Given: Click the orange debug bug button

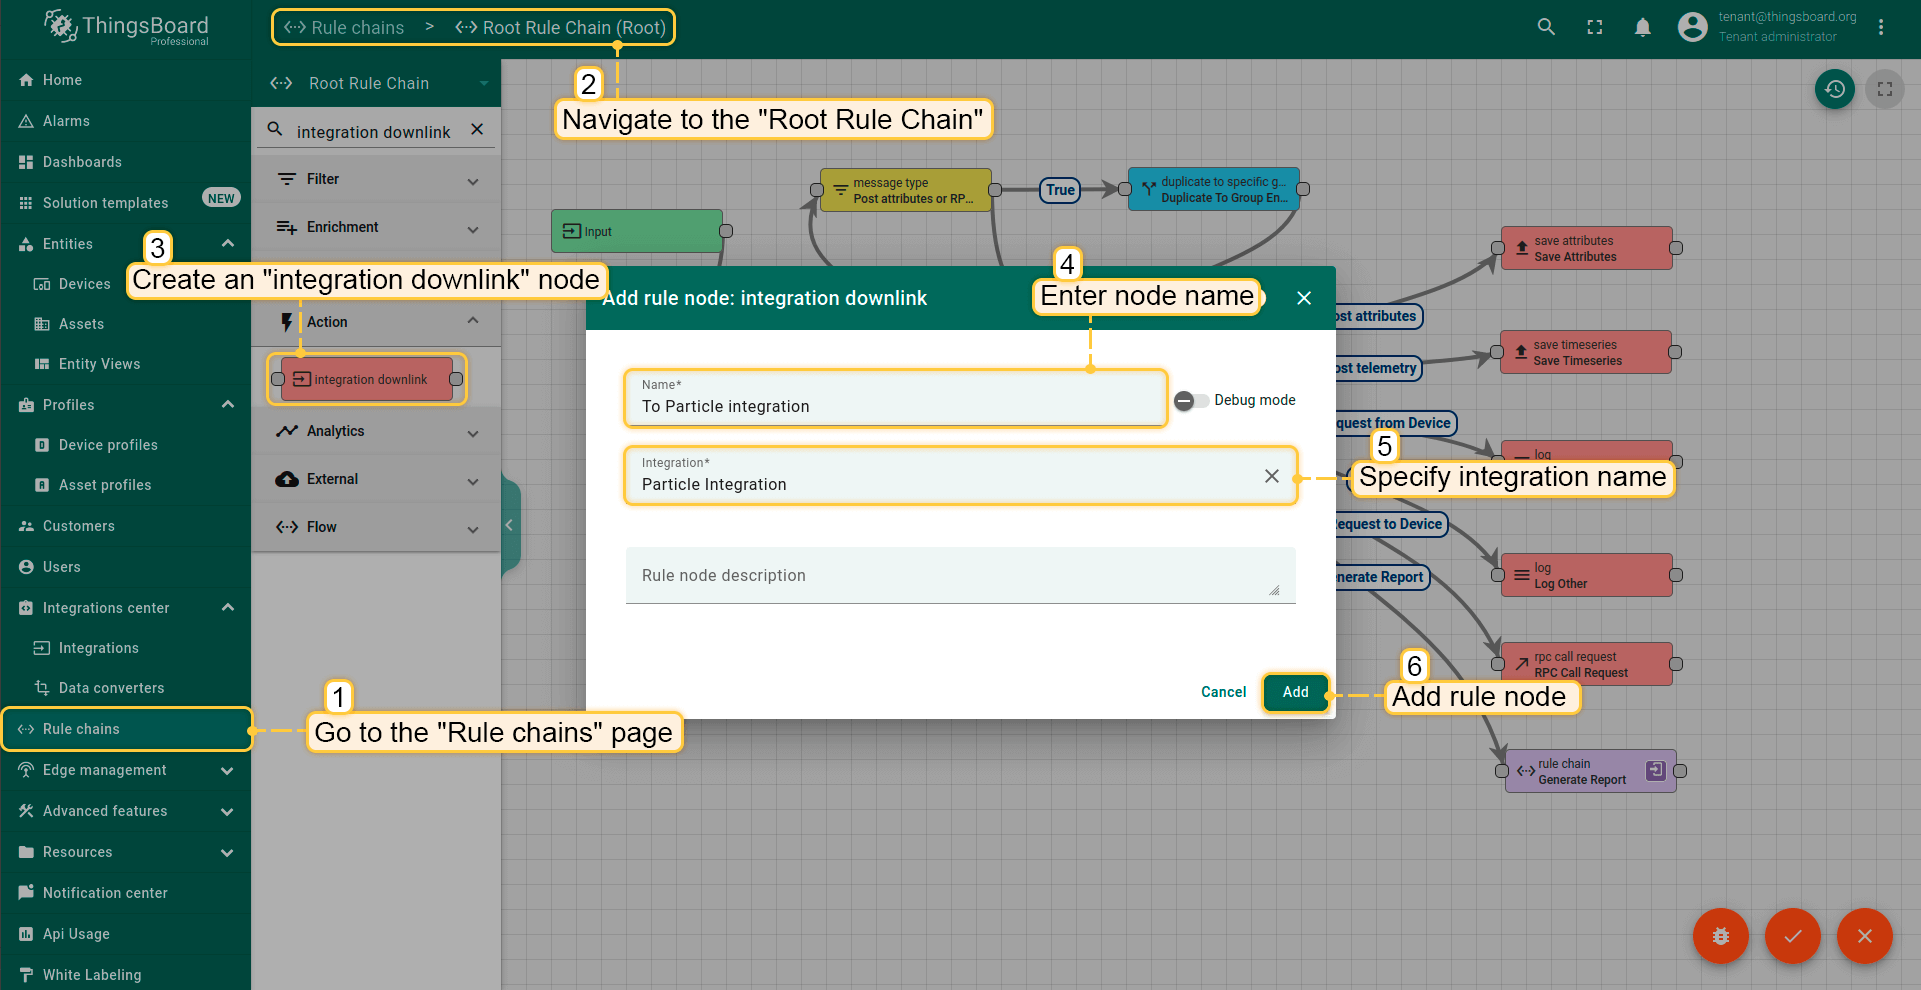Looking at the screenshot, I should click(x=1720, y=936).
